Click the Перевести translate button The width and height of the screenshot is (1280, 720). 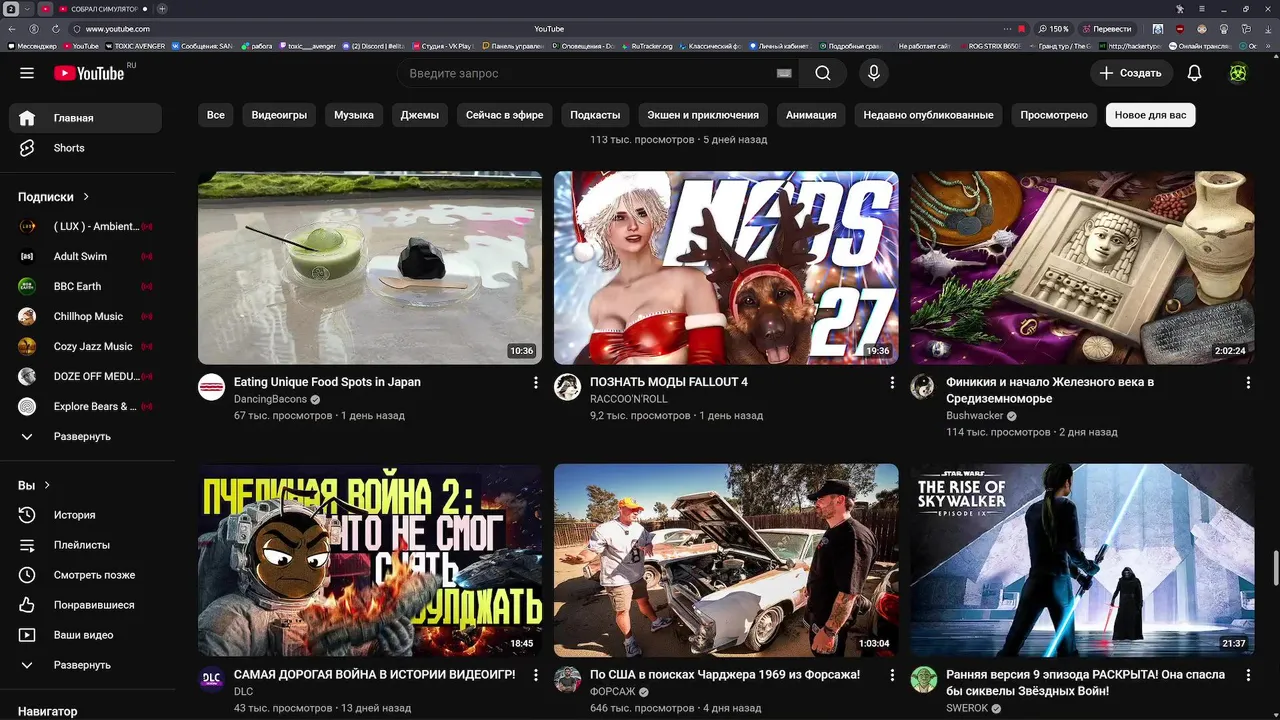[1108, 29]
